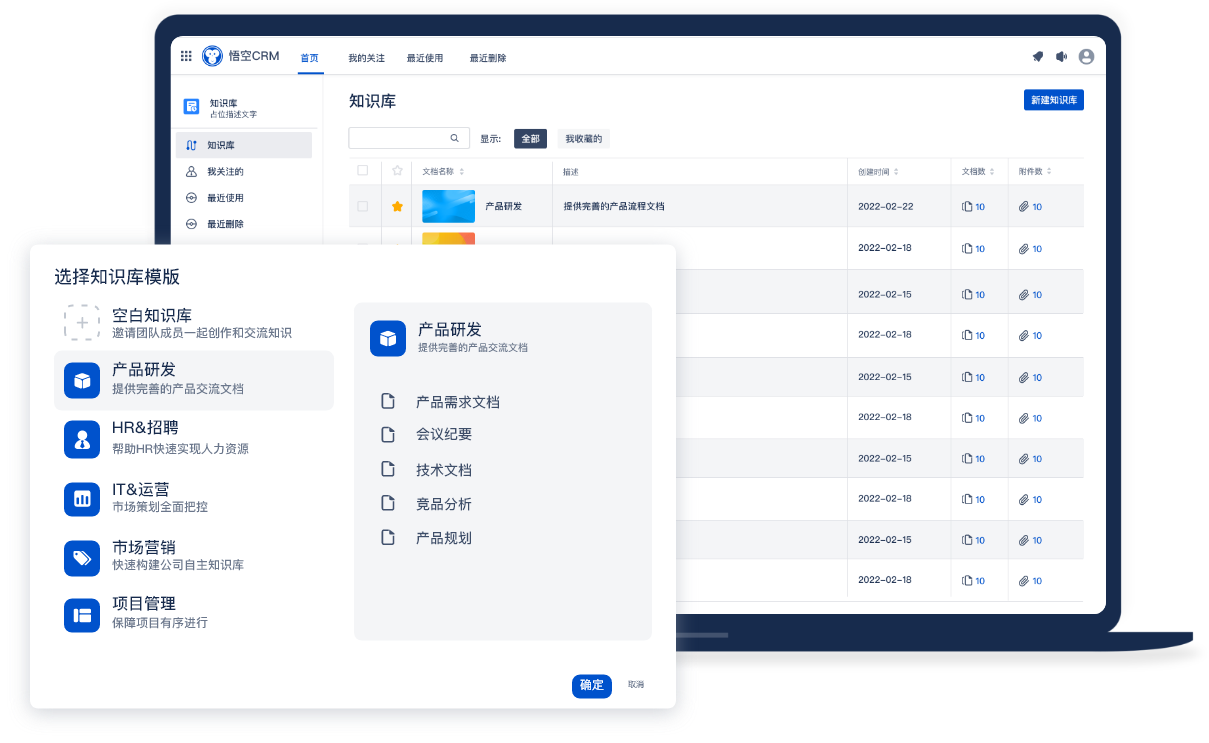Open the 产品研发 blue thumbnail

click(x=448, y=206)
